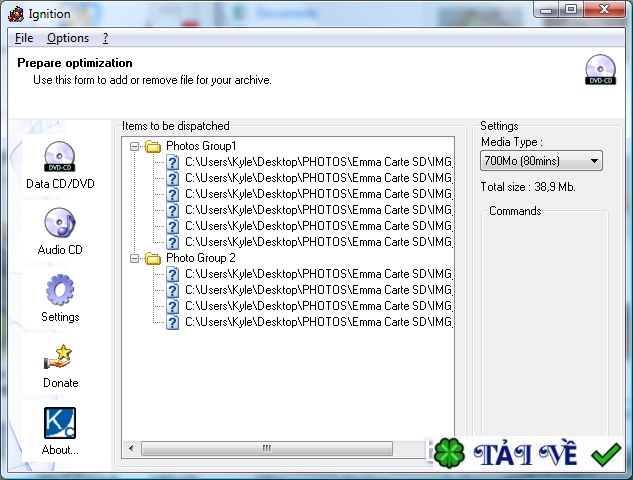The height and width of the screenshot is (480, 633).
Task: Click the DVD-CD icon in header
Action: [600, 69]
